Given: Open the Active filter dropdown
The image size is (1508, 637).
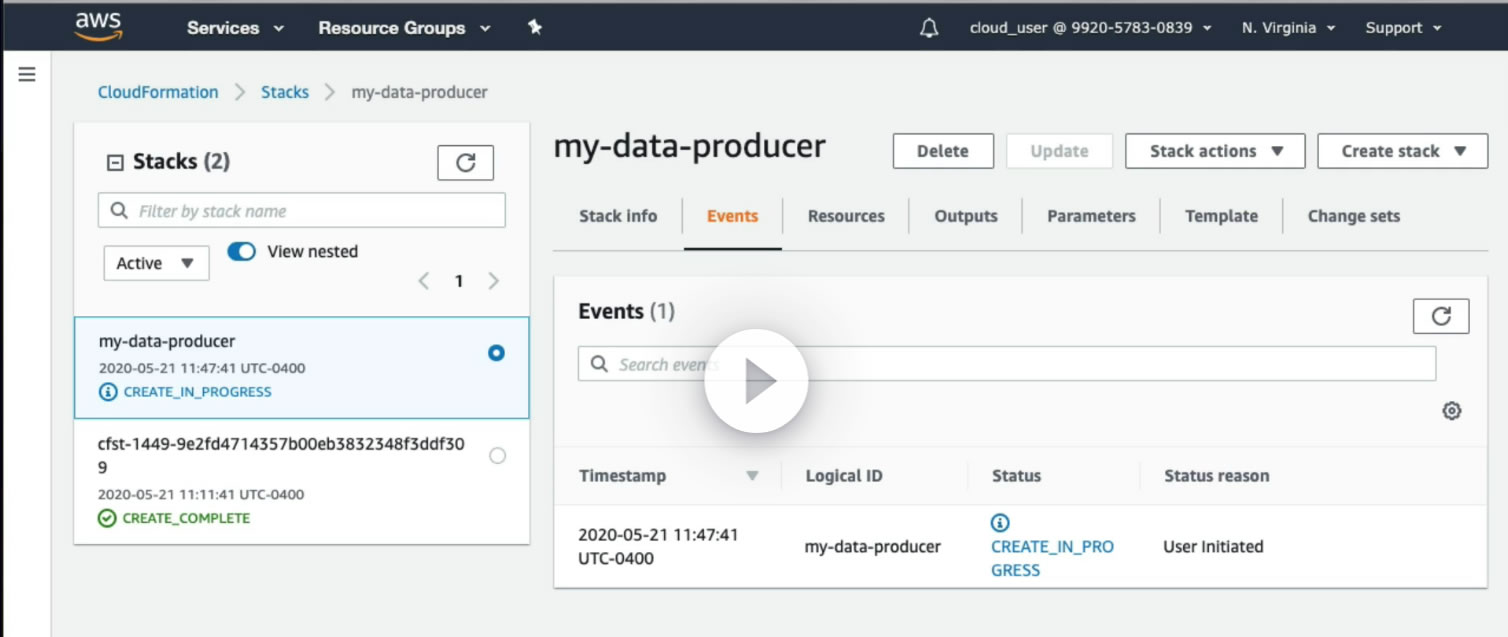Looking at the screenshot, I should [x=156, y=263].
